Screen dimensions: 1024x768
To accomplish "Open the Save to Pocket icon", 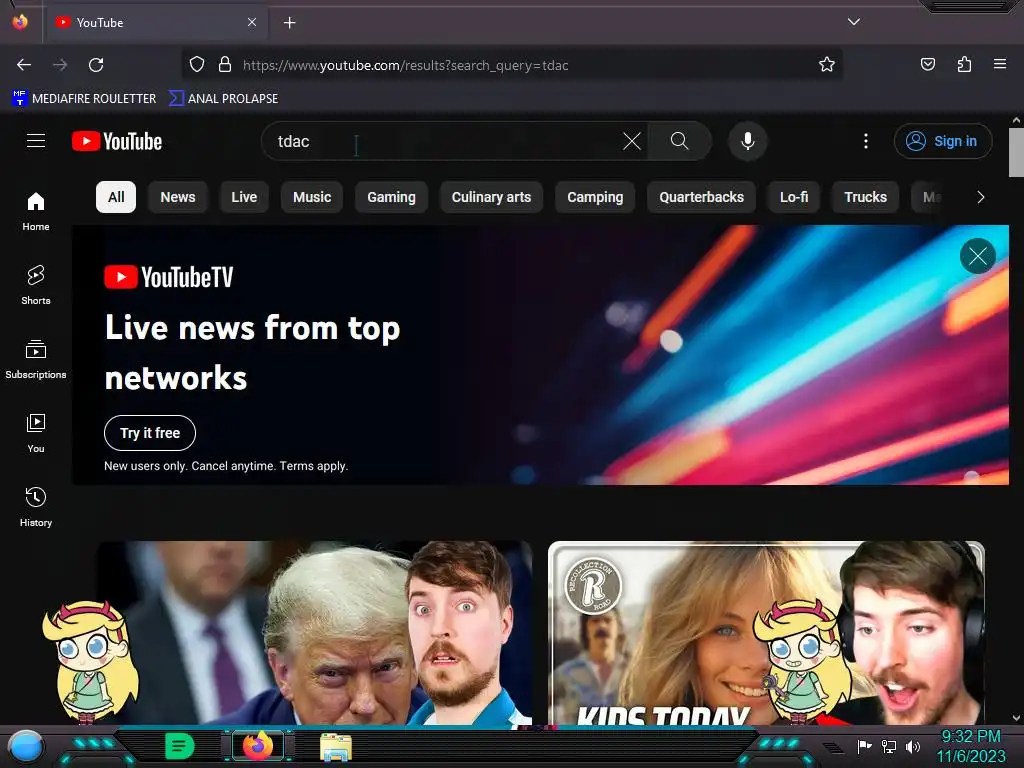I will coord(927,65).
